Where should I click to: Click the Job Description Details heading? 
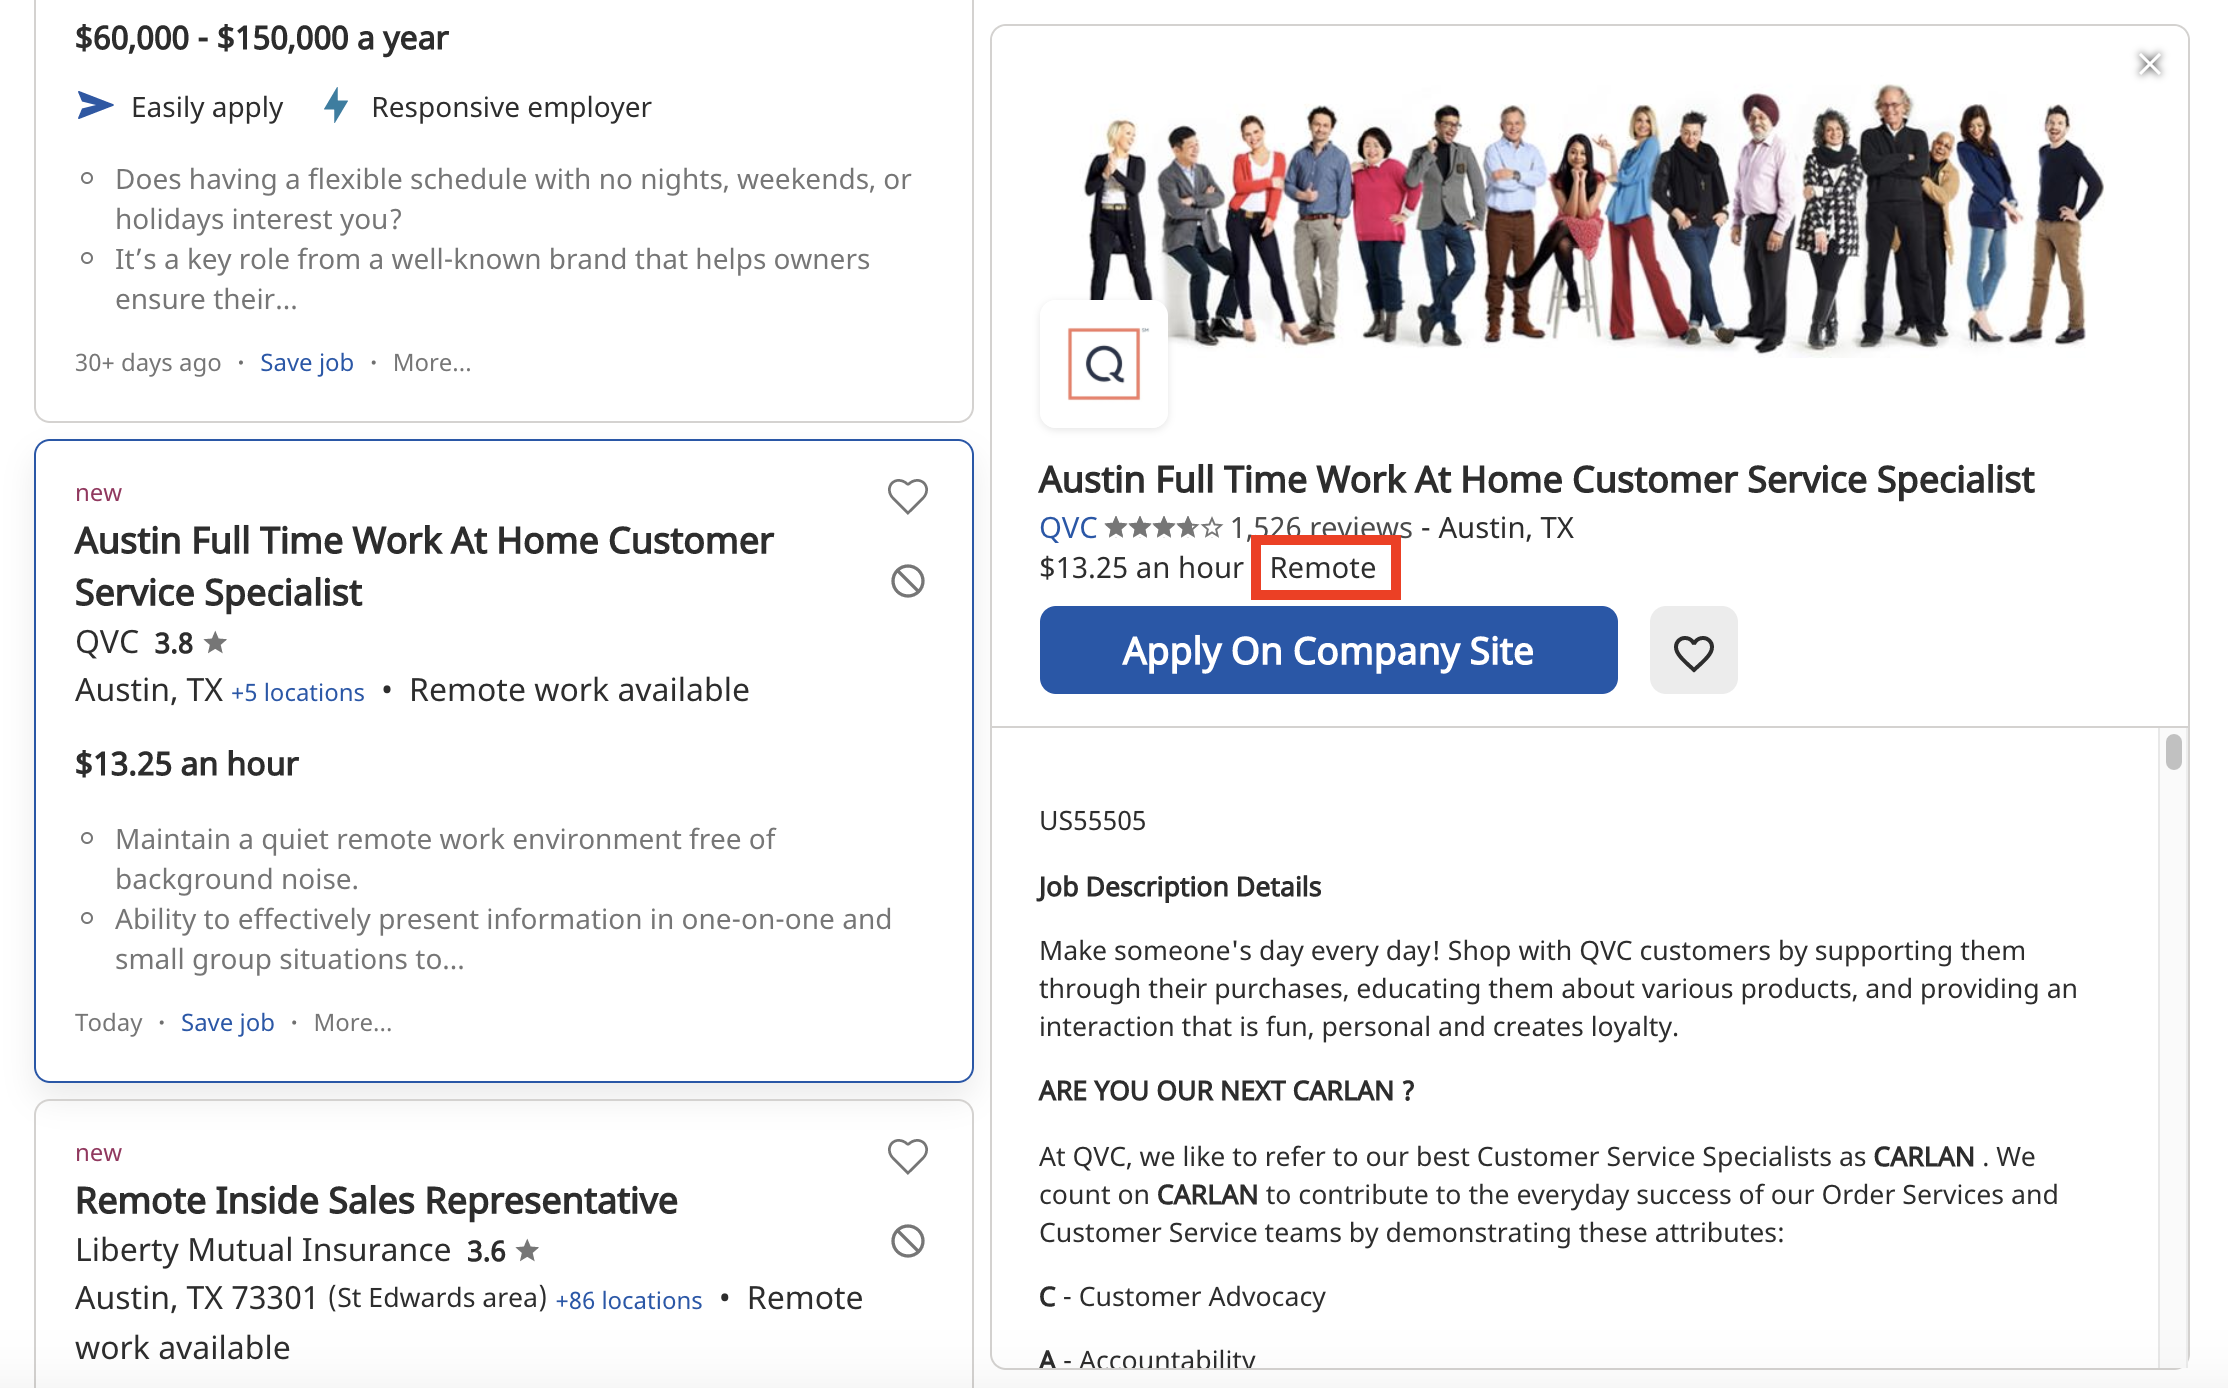tap(1180, 887)
